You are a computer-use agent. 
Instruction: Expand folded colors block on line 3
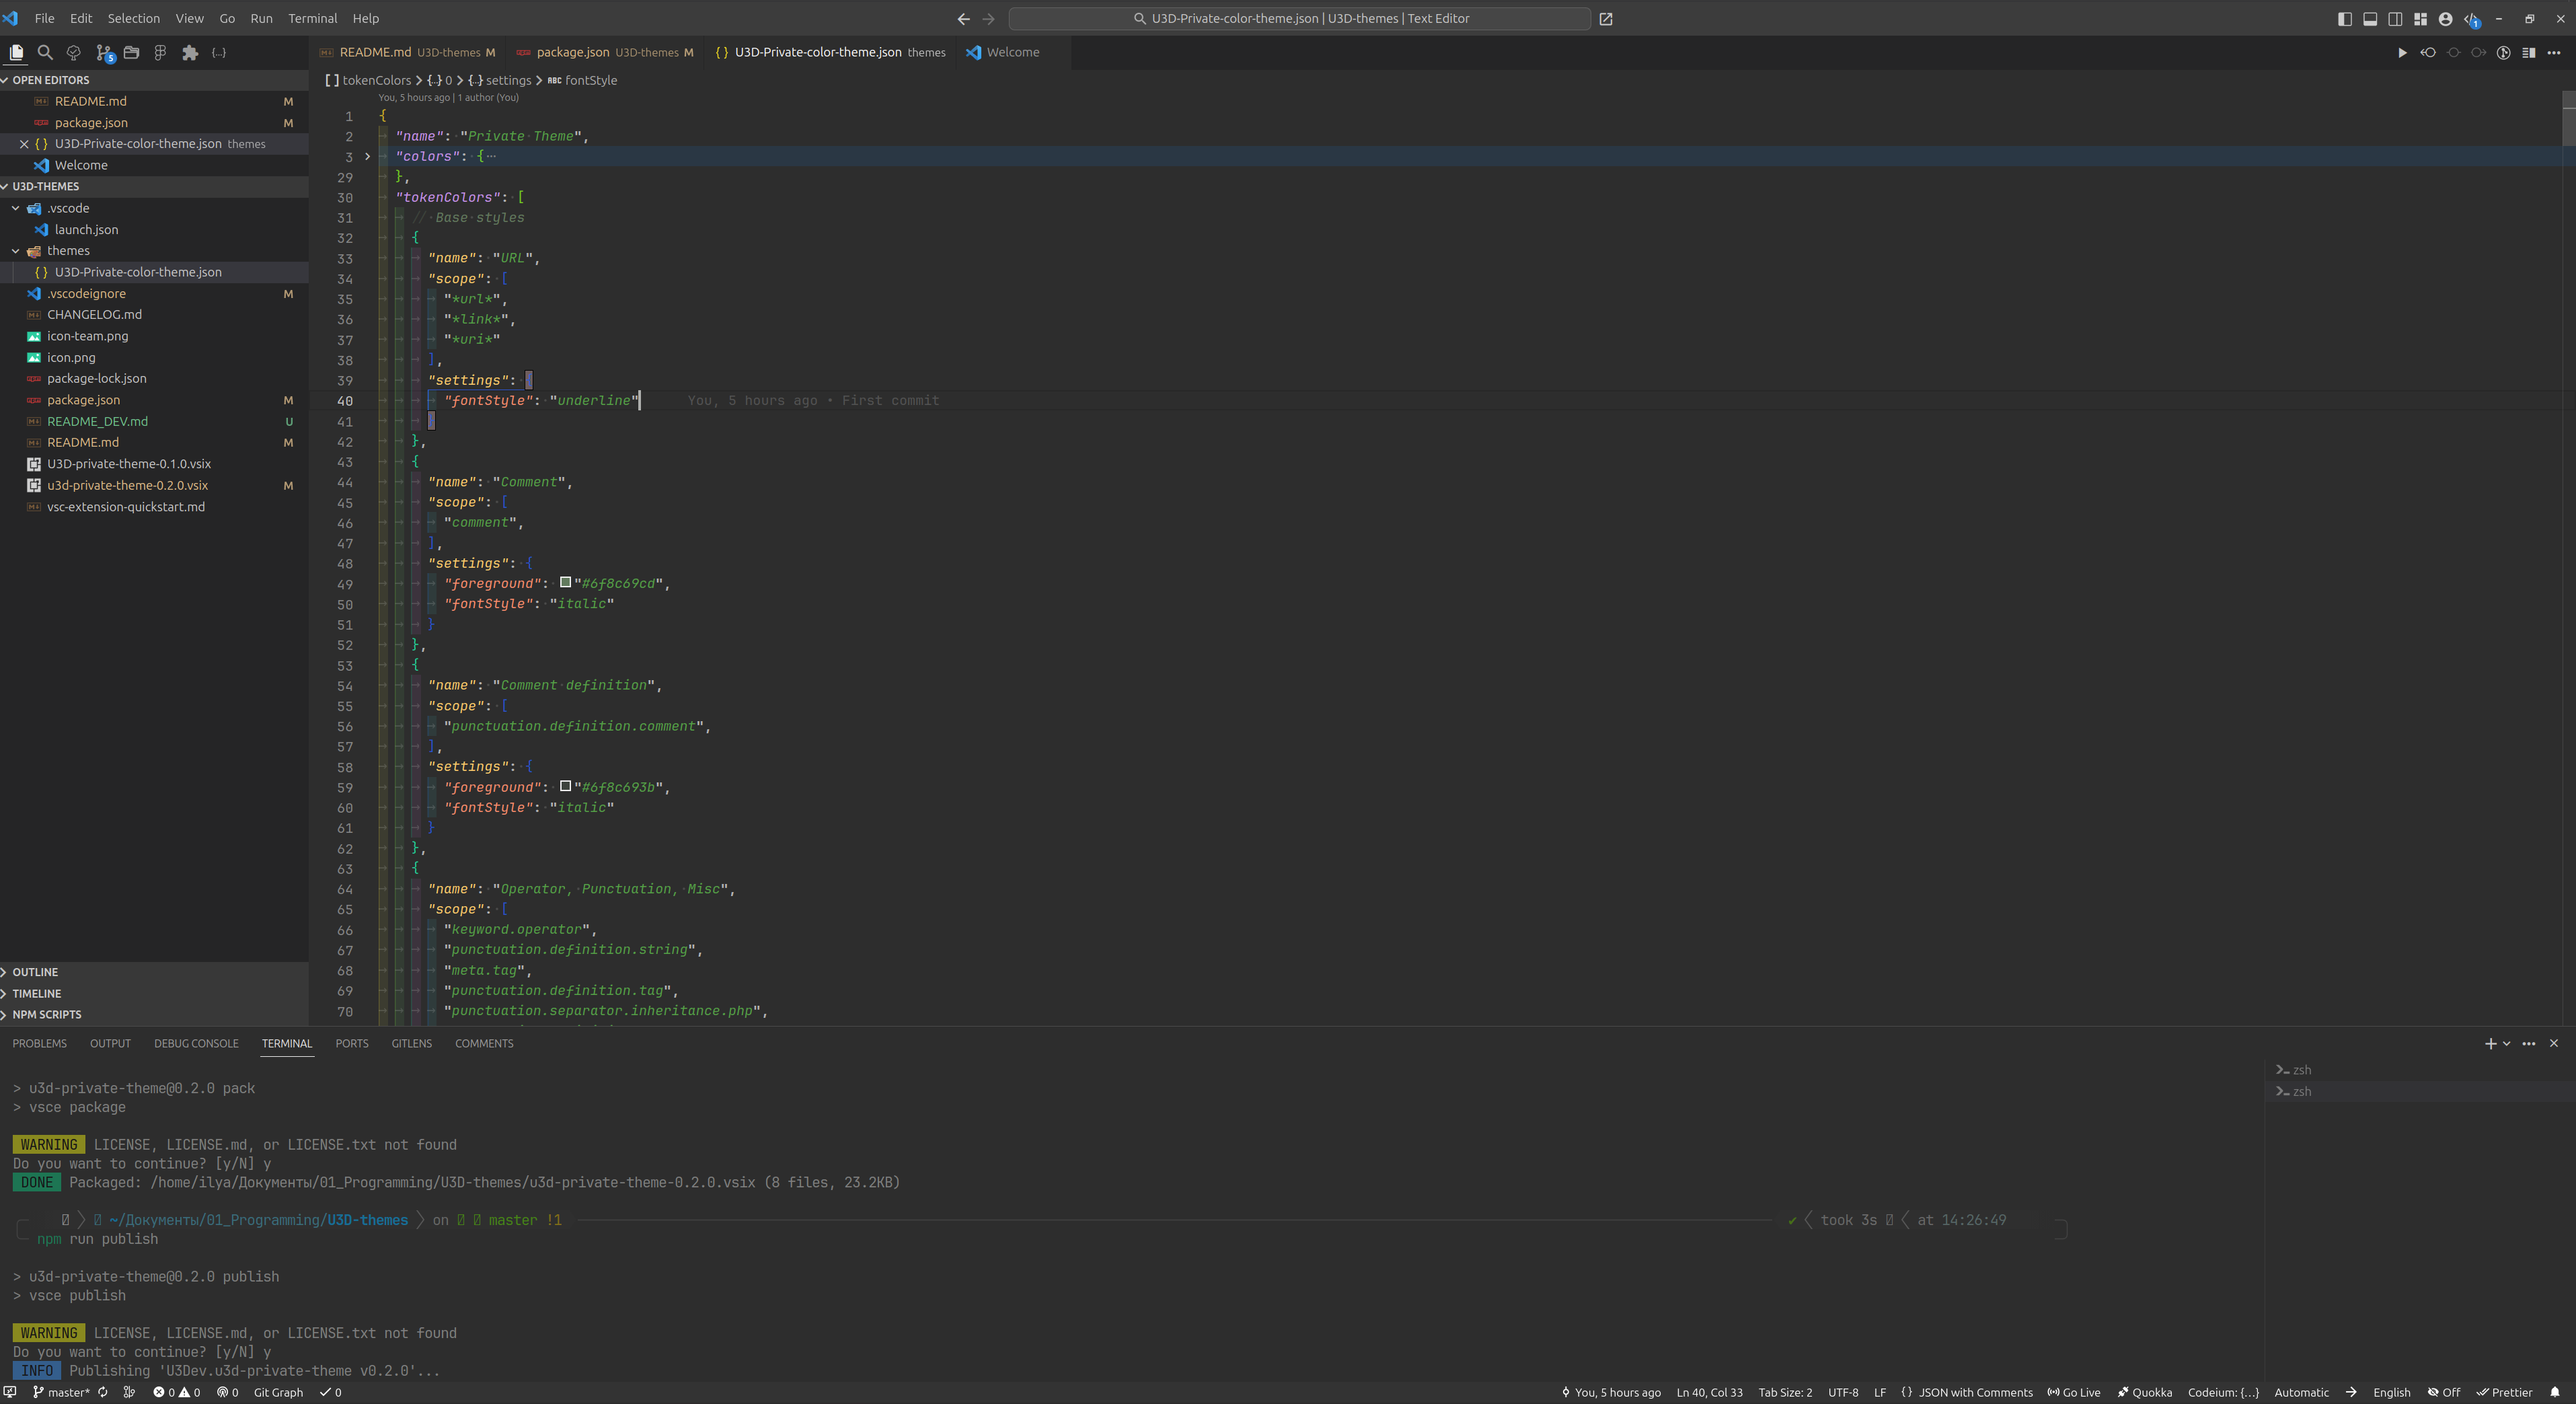click(367, 157)
